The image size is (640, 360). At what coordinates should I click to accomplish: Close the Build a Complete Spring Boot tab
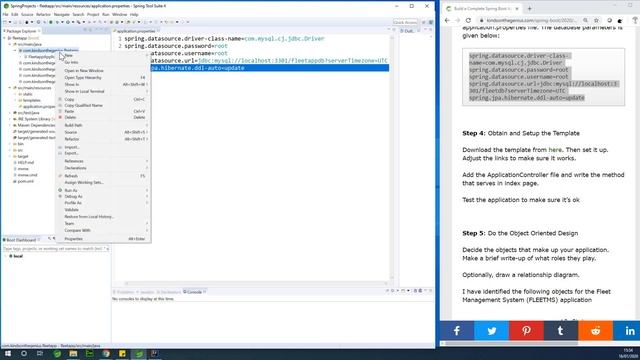(517, 9)
